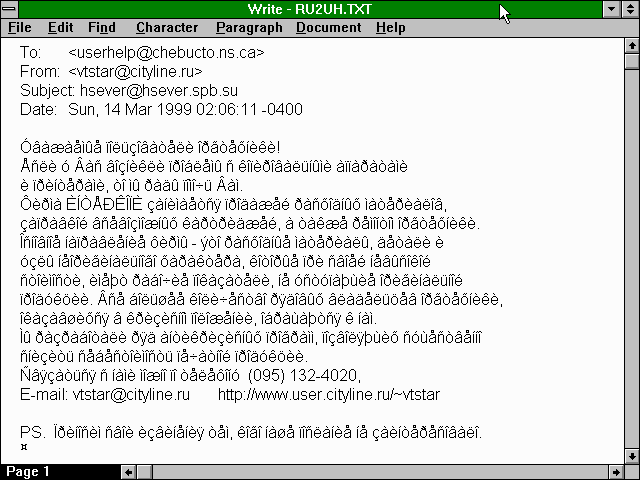Open the Character menu
This screenshot has height=480, width=640.
(x=167, y=28)
